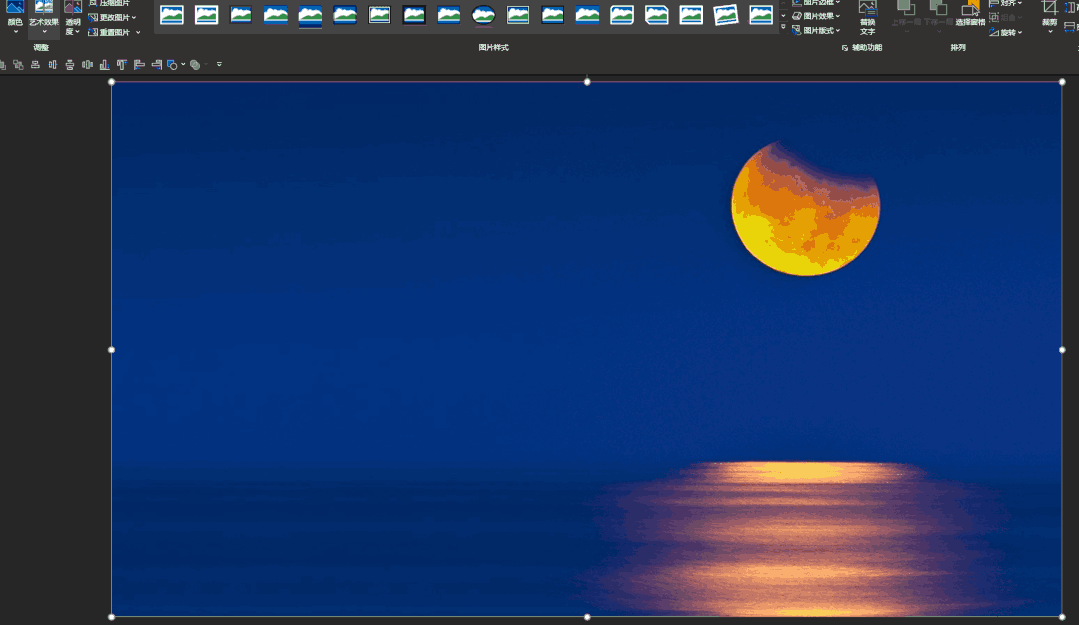
Task: Go to next row of picture styles
Action: 783,15
